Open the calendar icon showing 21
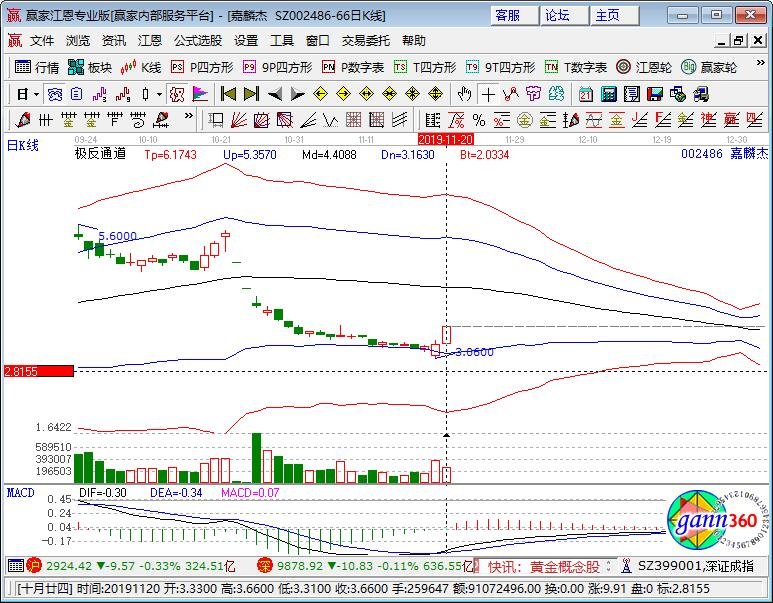The width and height of the screenshot is (773, 603). coord(586,94)
